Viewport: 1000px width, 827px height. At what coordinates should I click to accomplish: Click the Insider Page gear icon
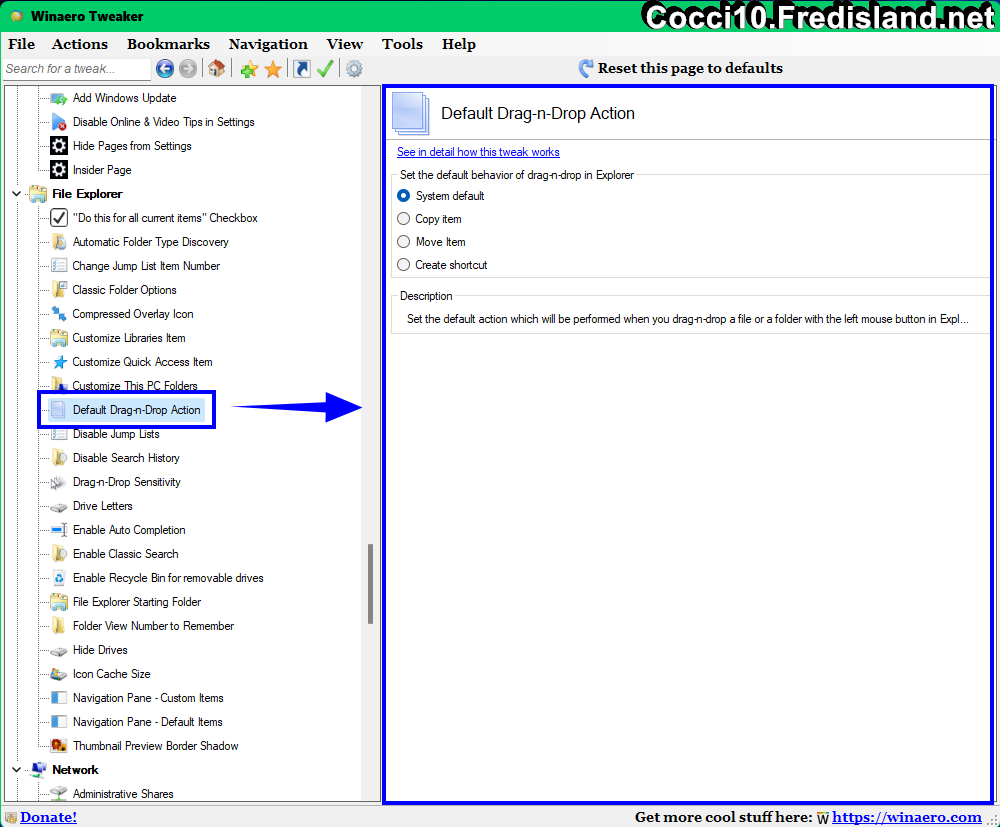click(59, 170)
